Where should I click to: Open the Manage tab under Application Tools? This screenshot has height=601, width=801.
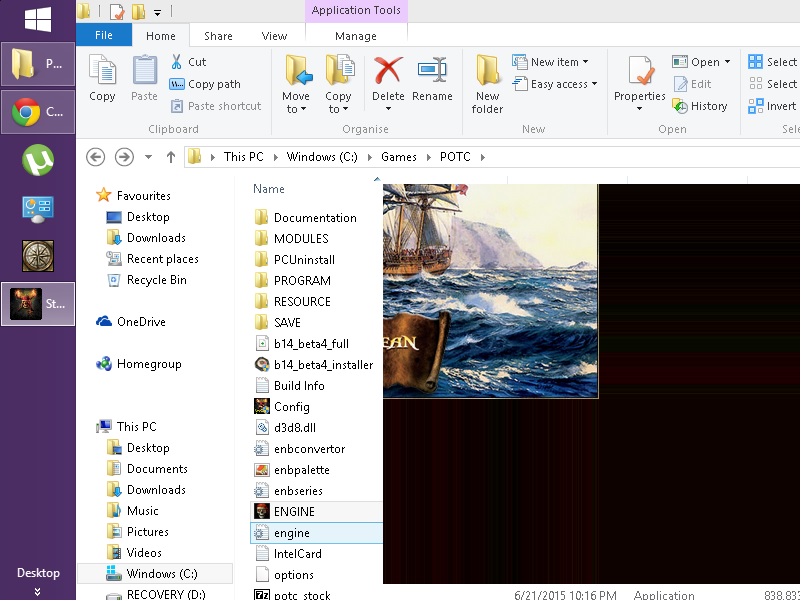356,36
